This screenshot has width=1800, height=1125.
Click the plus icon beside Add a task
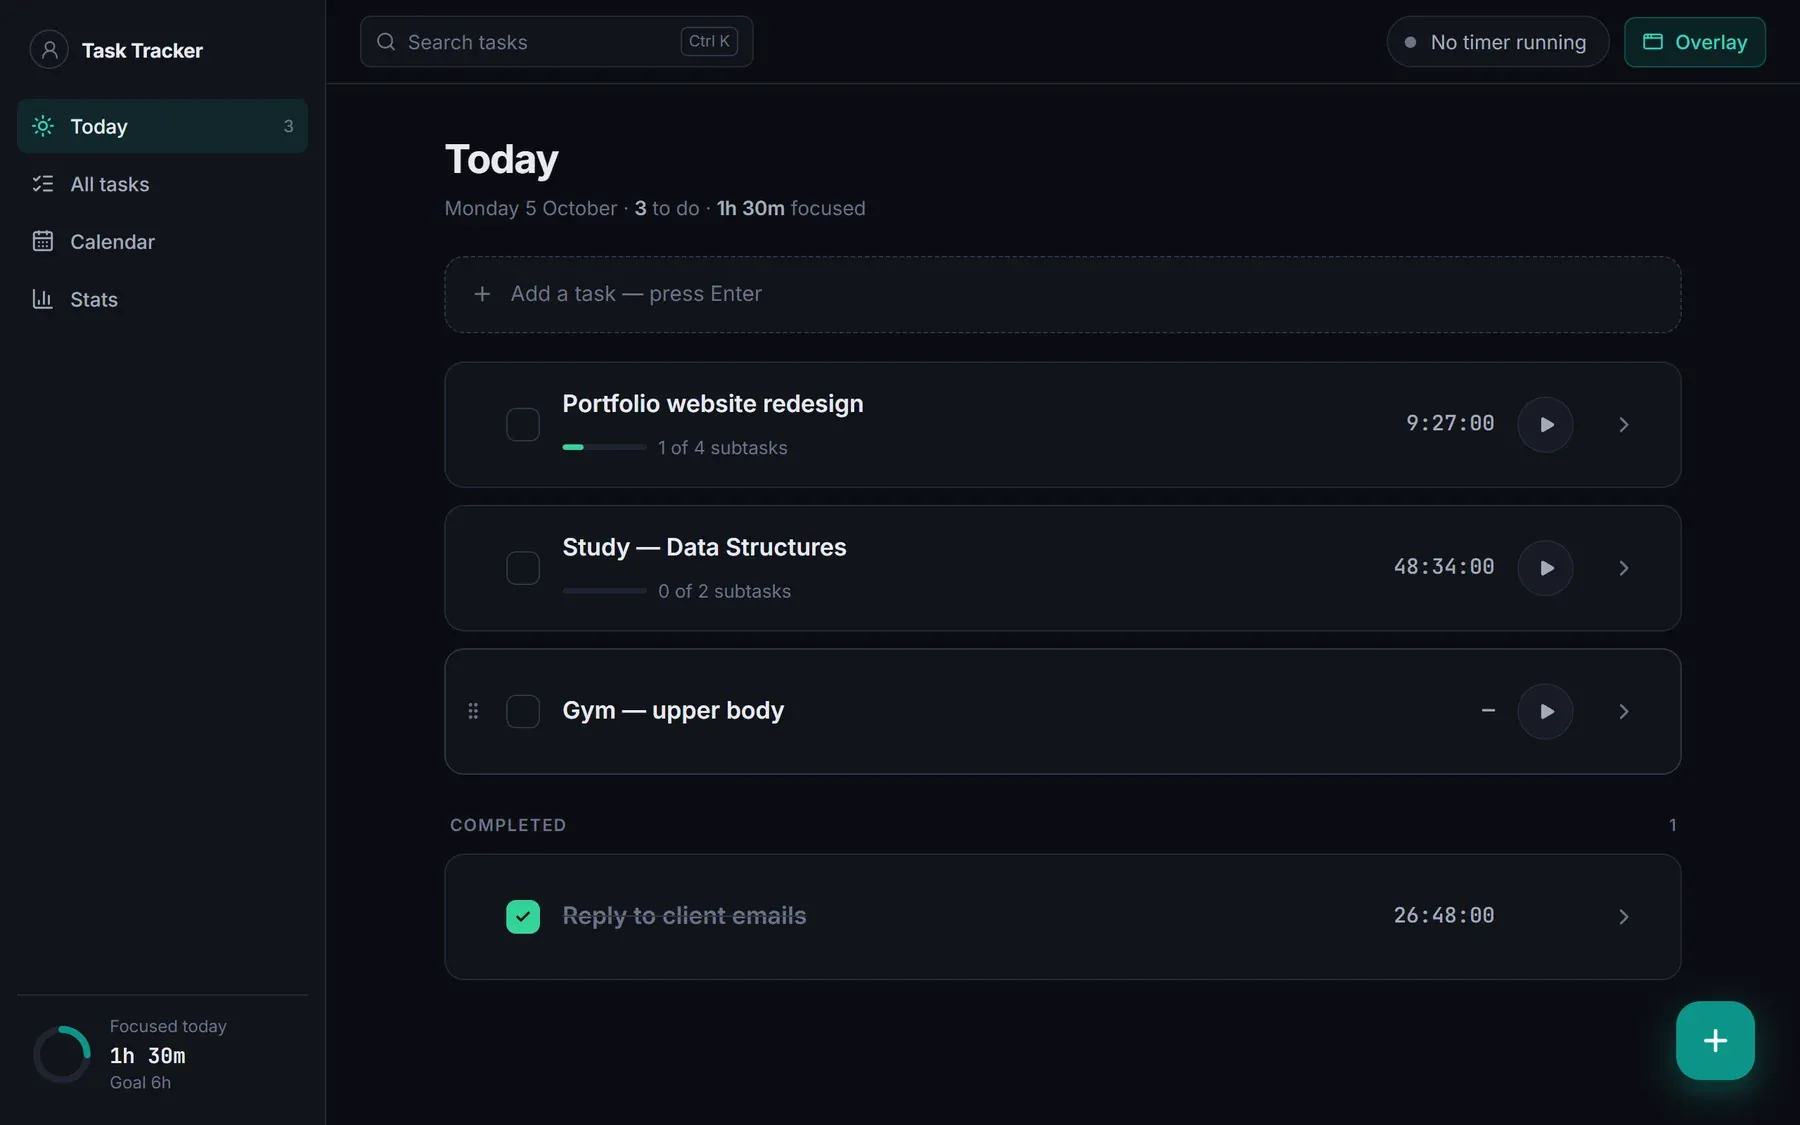pos(482,294)
